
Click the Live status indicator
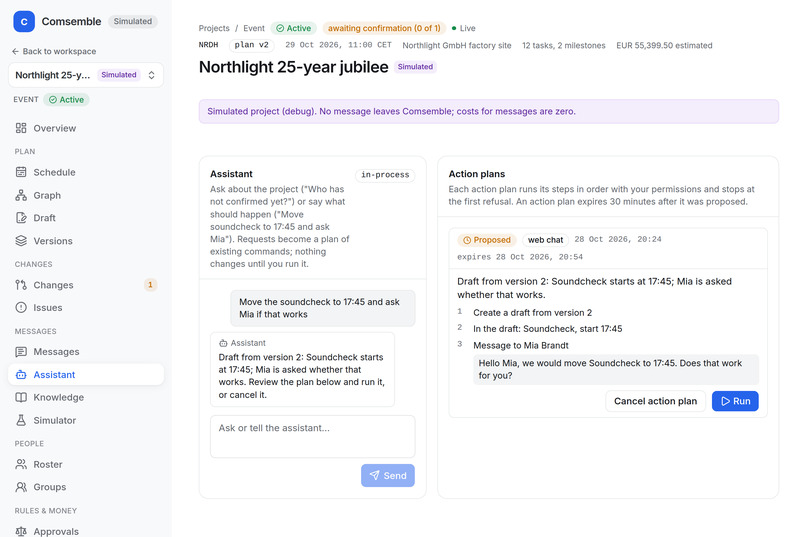464,28
